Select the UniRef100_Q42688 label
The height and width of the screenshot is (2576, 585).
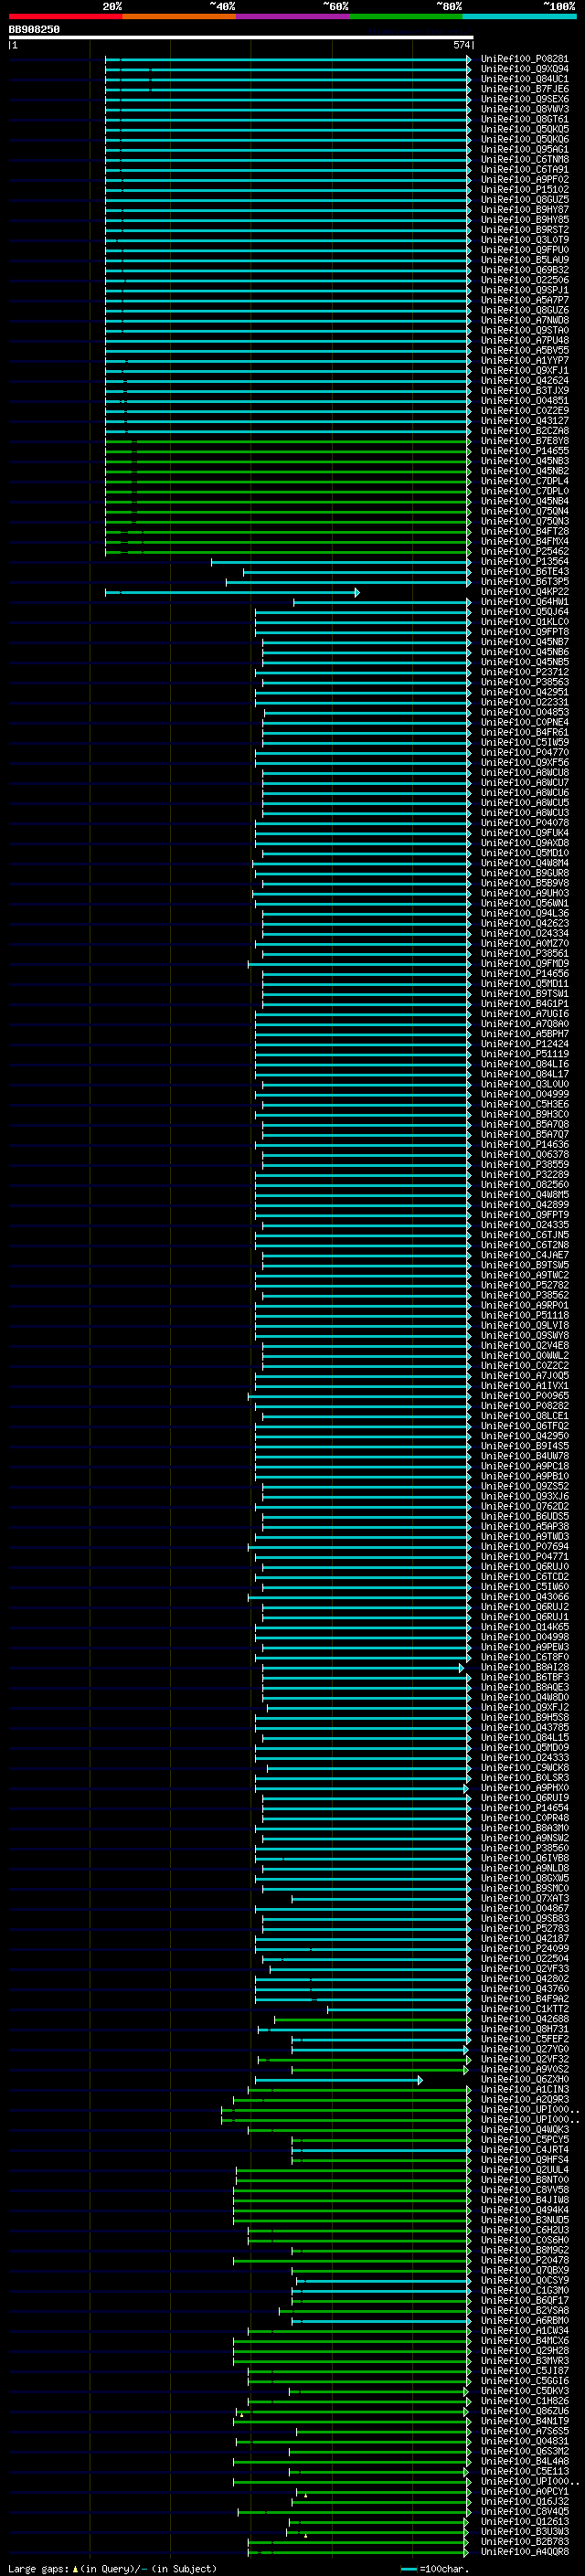click(x=525, y=2019)
